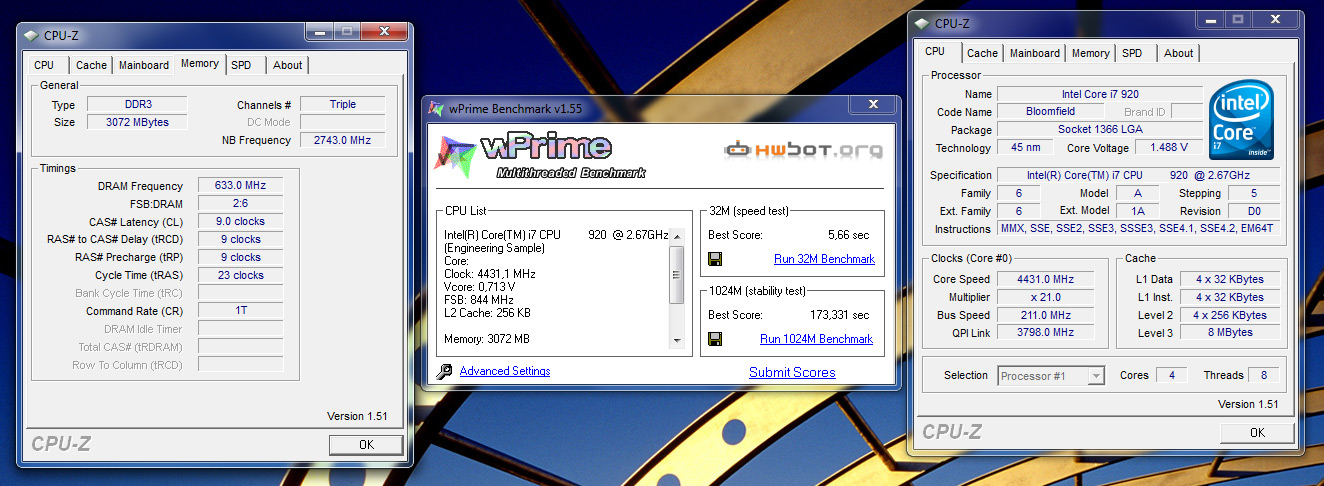1324x486 pixels.
Task: Click the Intel Core i7 logo badge
Action: [x=1240, y=119]
